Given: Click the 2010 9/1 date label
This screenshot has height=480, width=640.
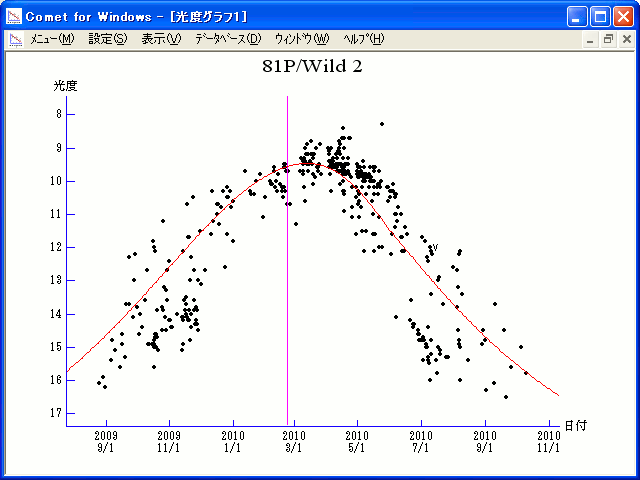Looking at the screenshot, I should (x=485, y=442).
